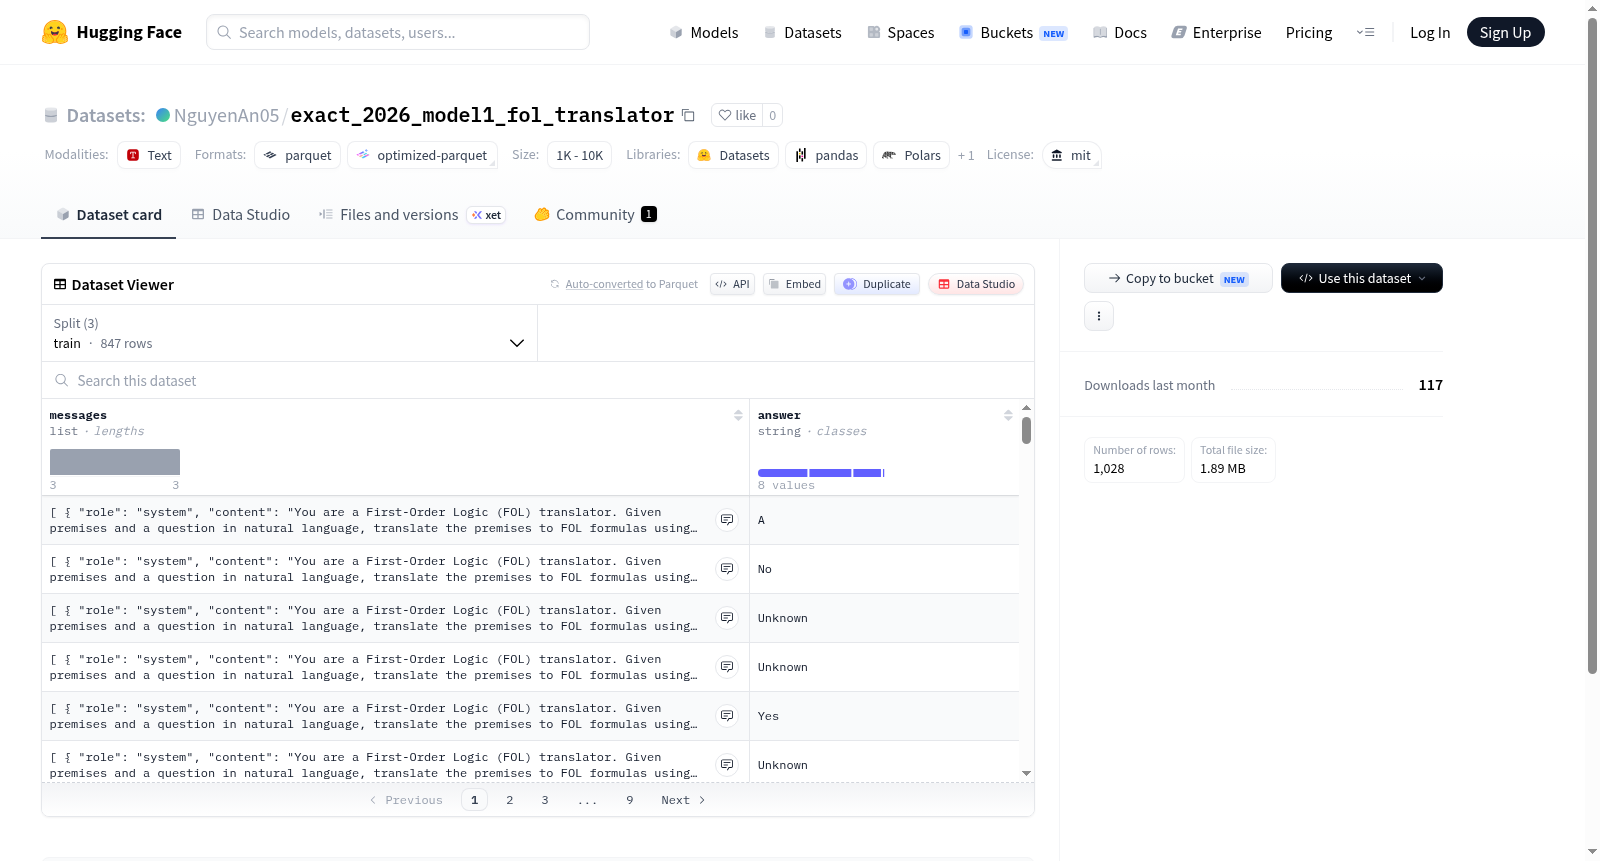Click the pandas library tag
The width and height of the screenshot is (1600, 861).
pos(826,155)
